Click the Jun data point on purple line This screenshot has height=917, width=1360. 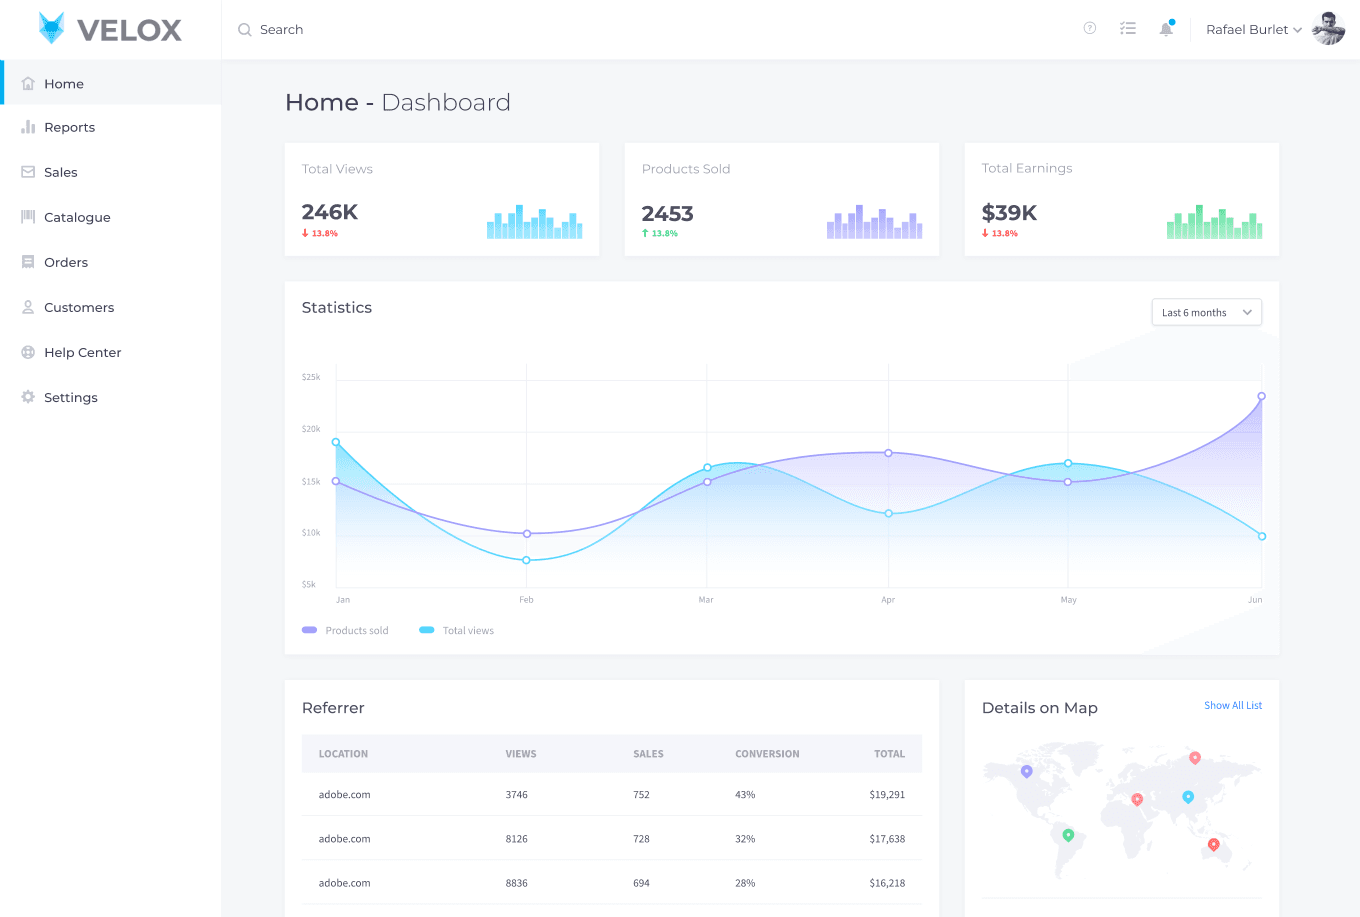pyautogui.click(x=1261, y=396)
